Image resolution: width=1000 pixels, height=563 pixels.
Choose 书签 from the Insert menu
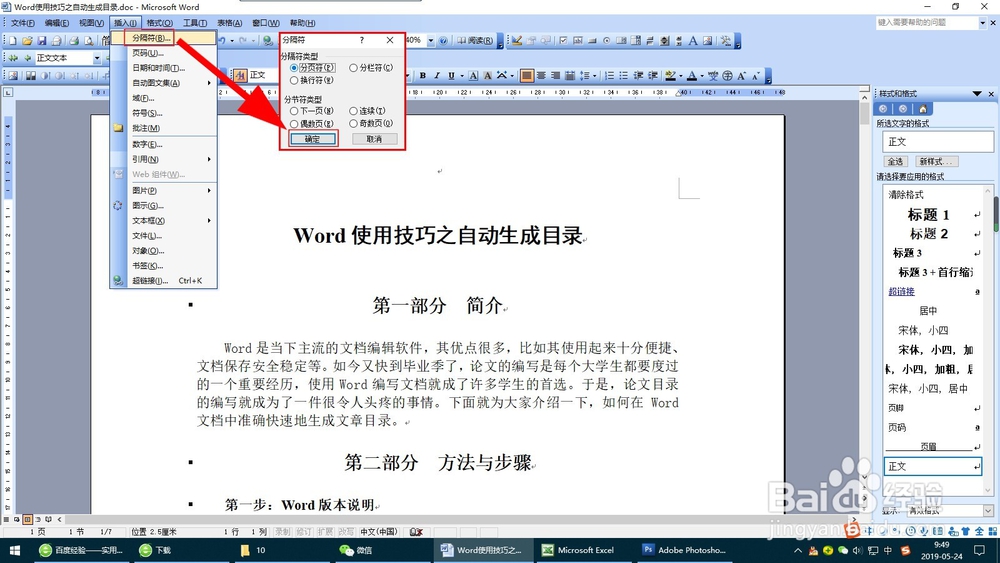point(163,266)
